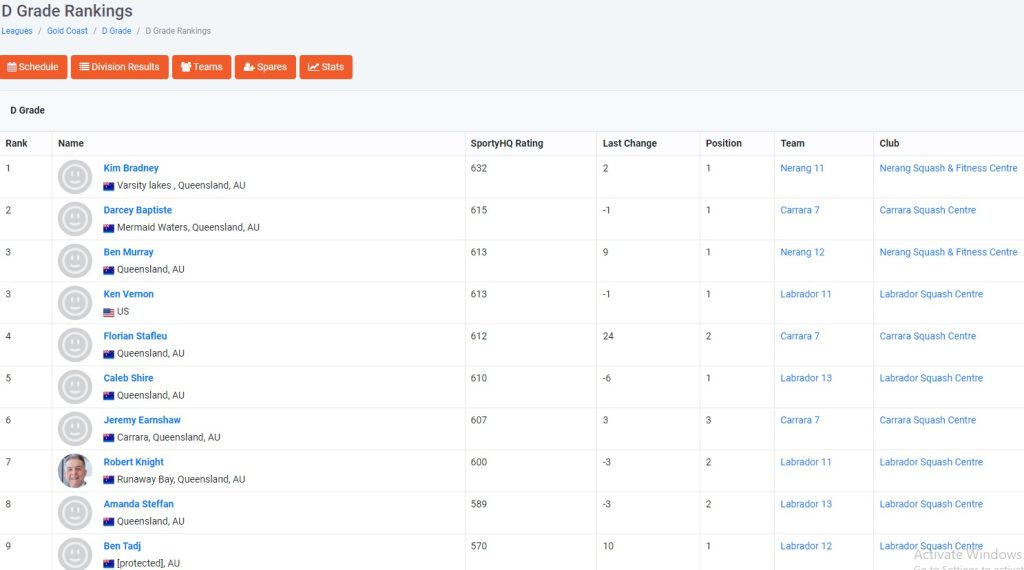Open team Nerang 12
1024x570 pixels.
tap(802, 252)
